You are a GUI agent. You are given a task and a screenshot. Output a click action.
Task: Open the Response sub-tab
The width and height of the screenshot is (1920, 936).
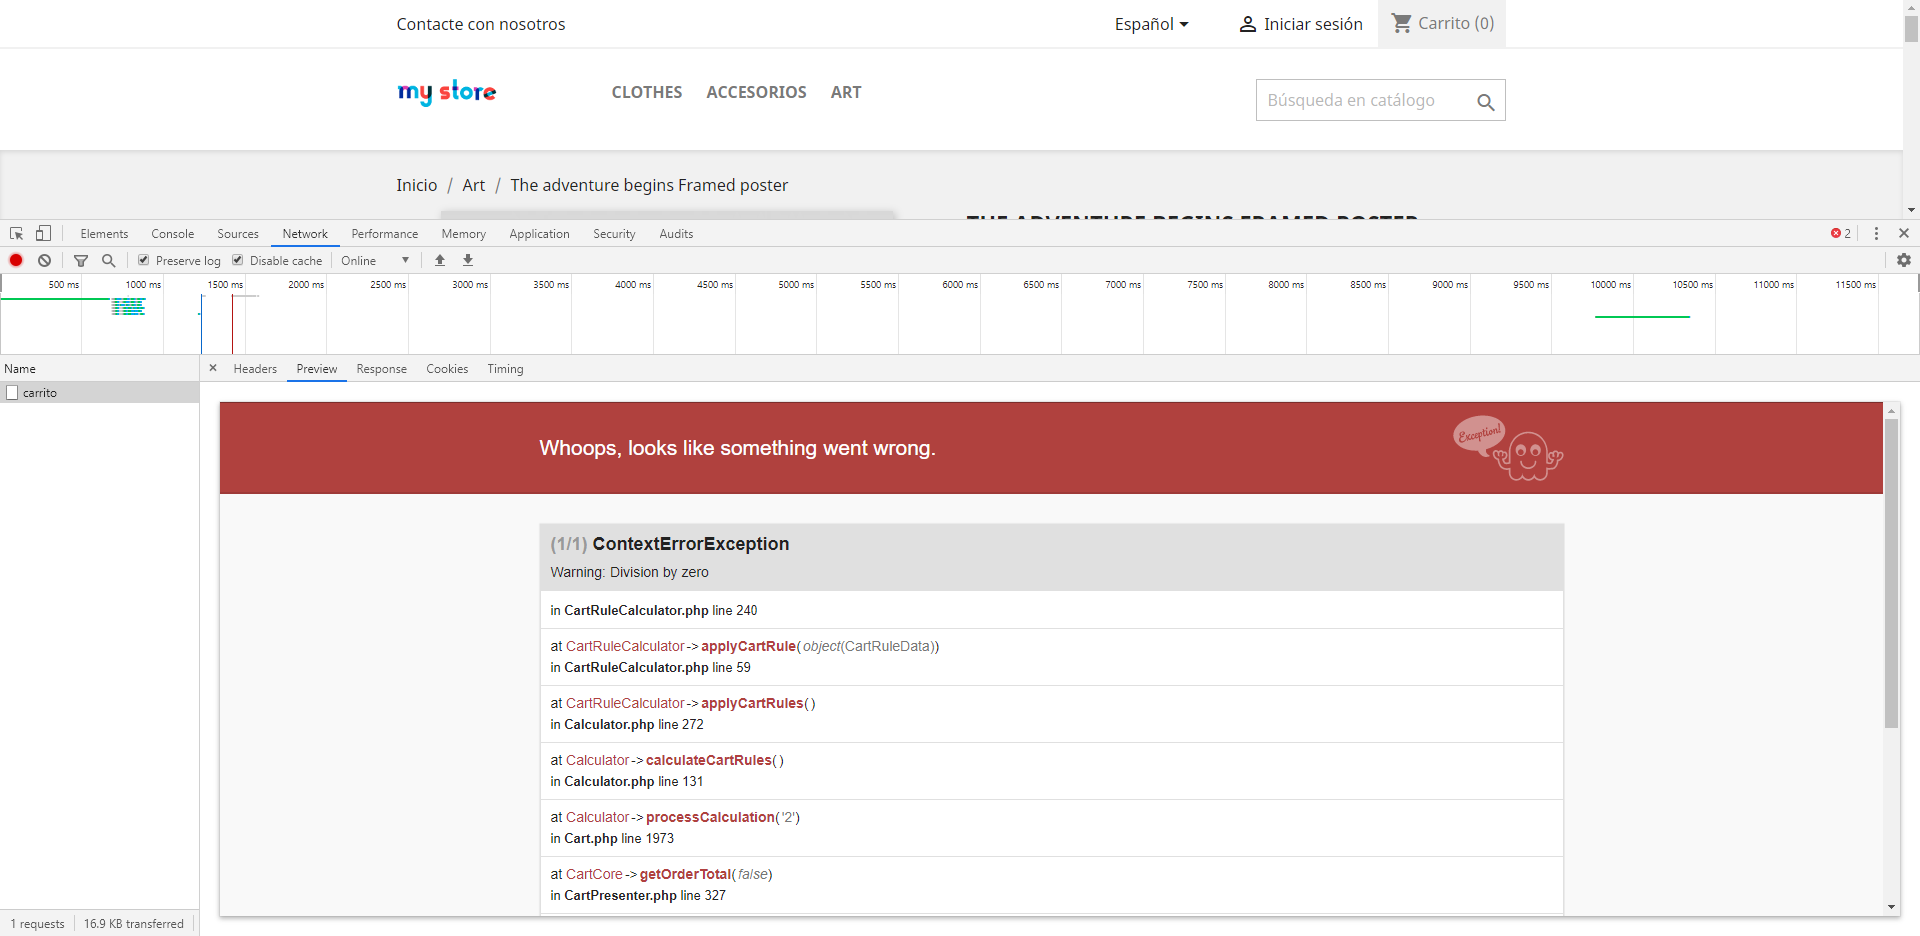coord(381,368)
